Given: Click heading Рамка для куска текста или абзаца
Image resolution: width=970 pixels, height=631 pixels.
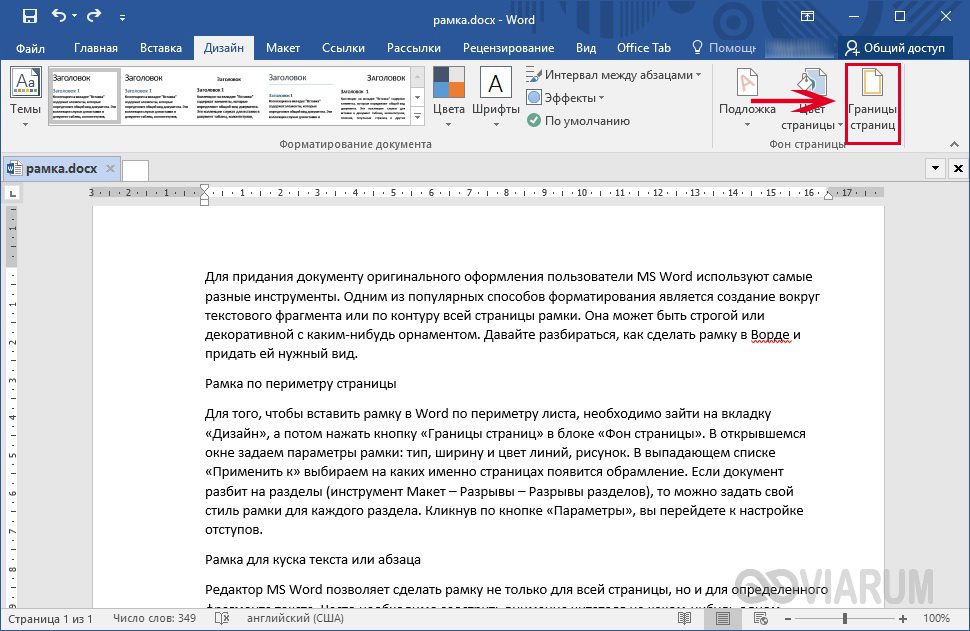Looking at the screenshot, I should tap(313, 559).
